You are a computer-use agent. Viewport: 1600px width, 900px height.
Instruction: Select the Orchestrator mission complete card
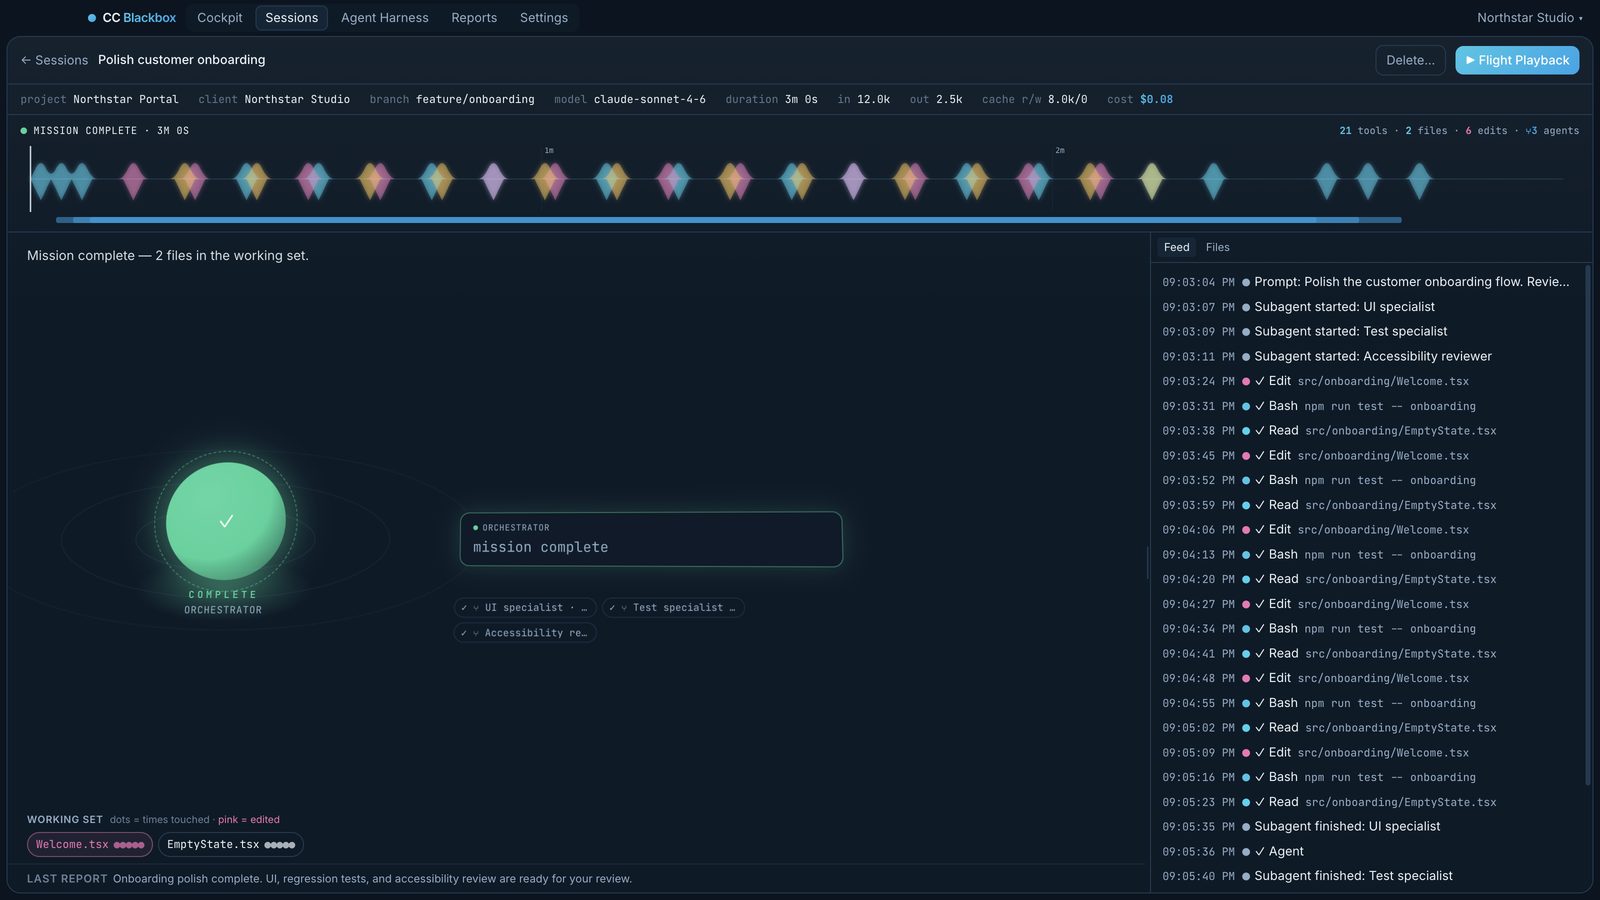pos(651,539)
